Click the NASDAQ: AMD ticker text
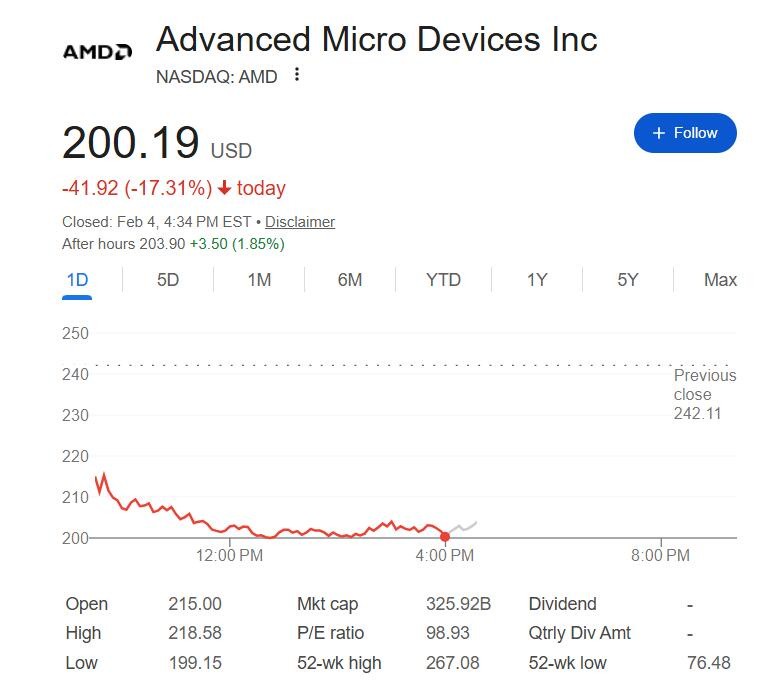This screenshot has height=687, width=757. [217, 77]
